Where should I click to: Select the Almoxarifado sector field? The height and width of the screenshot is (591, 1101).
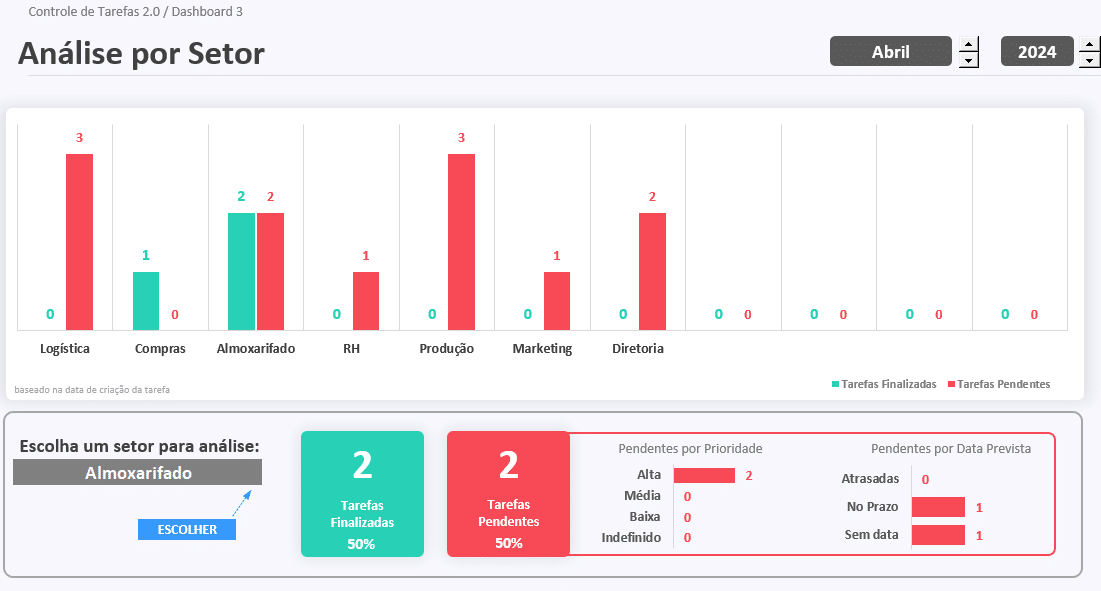coord(138,472)
